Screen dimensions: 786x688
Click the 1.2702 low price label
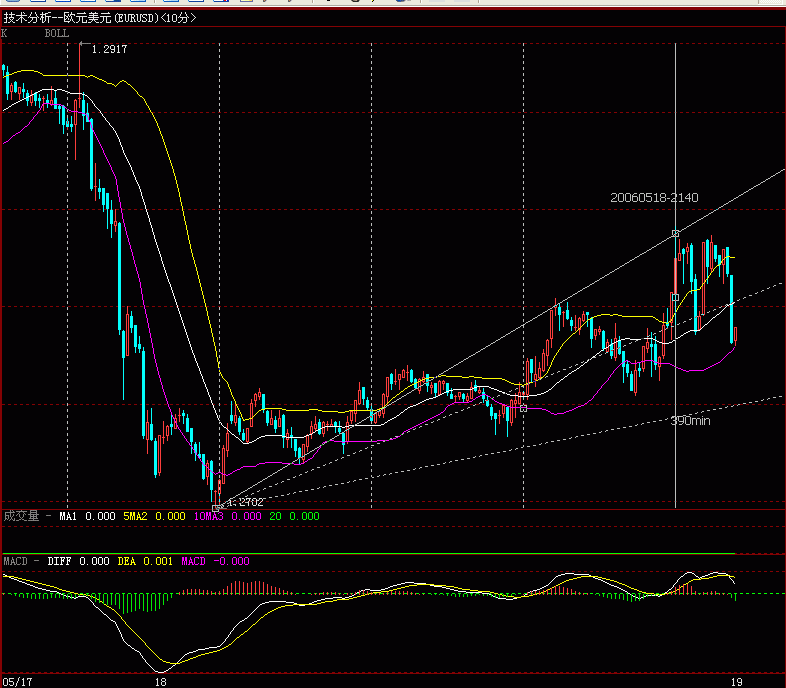coord(245,502)
